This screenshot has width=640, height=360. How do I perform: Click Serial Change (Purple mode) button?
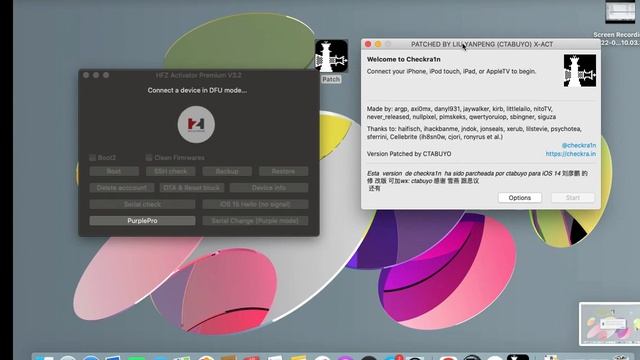point(255,220)
